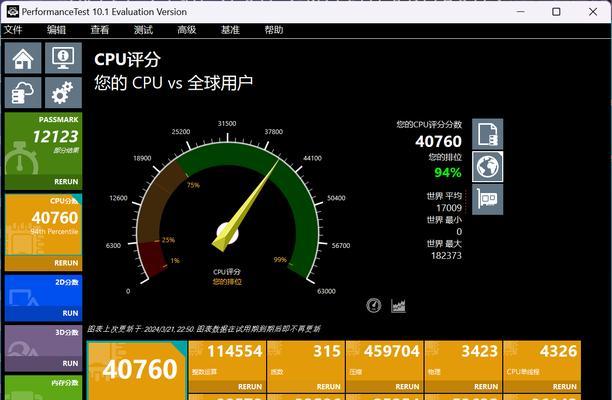Select the hardware card comparison icon
The height and width of the screenshot is (400, 612).
[x=487, y=199]
